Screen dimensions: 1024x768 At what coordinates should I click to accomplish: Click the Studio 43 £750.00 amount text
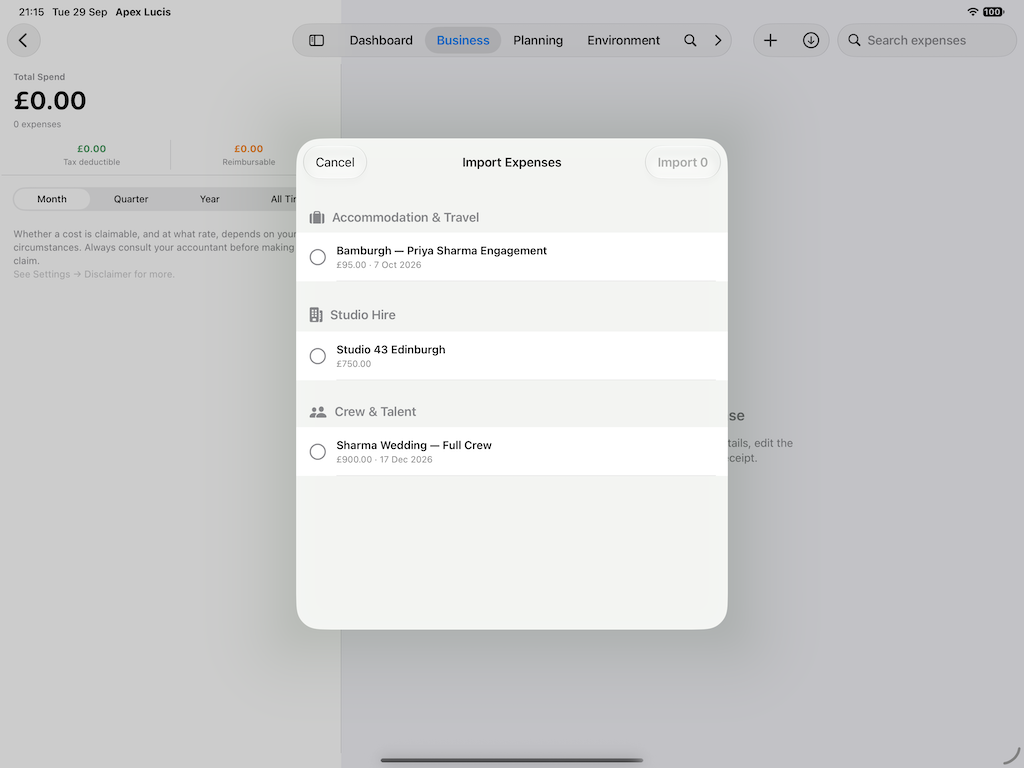353,364
